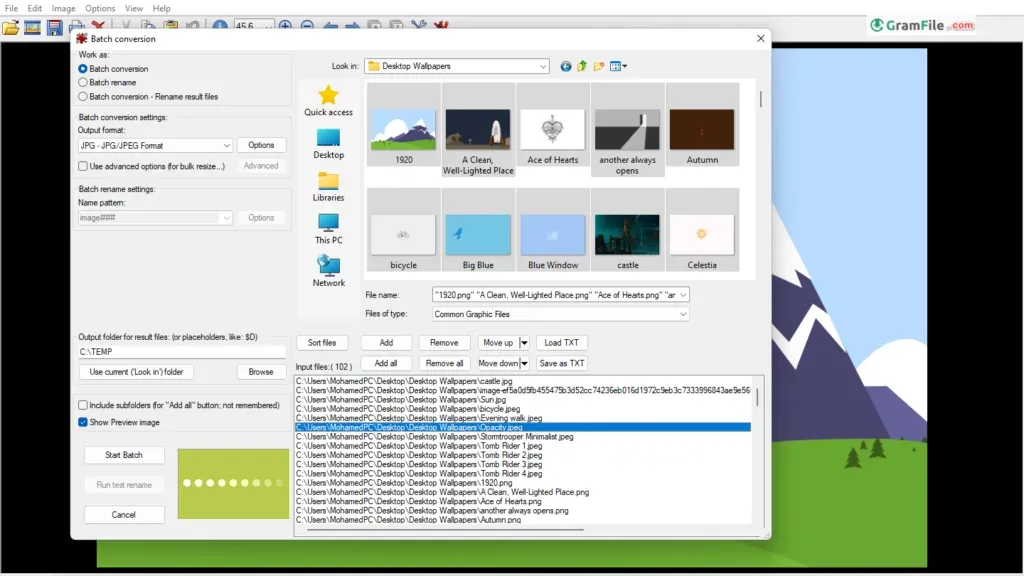Open the View Menu grid icon
1024x576 pixels.
pos(618,66)
